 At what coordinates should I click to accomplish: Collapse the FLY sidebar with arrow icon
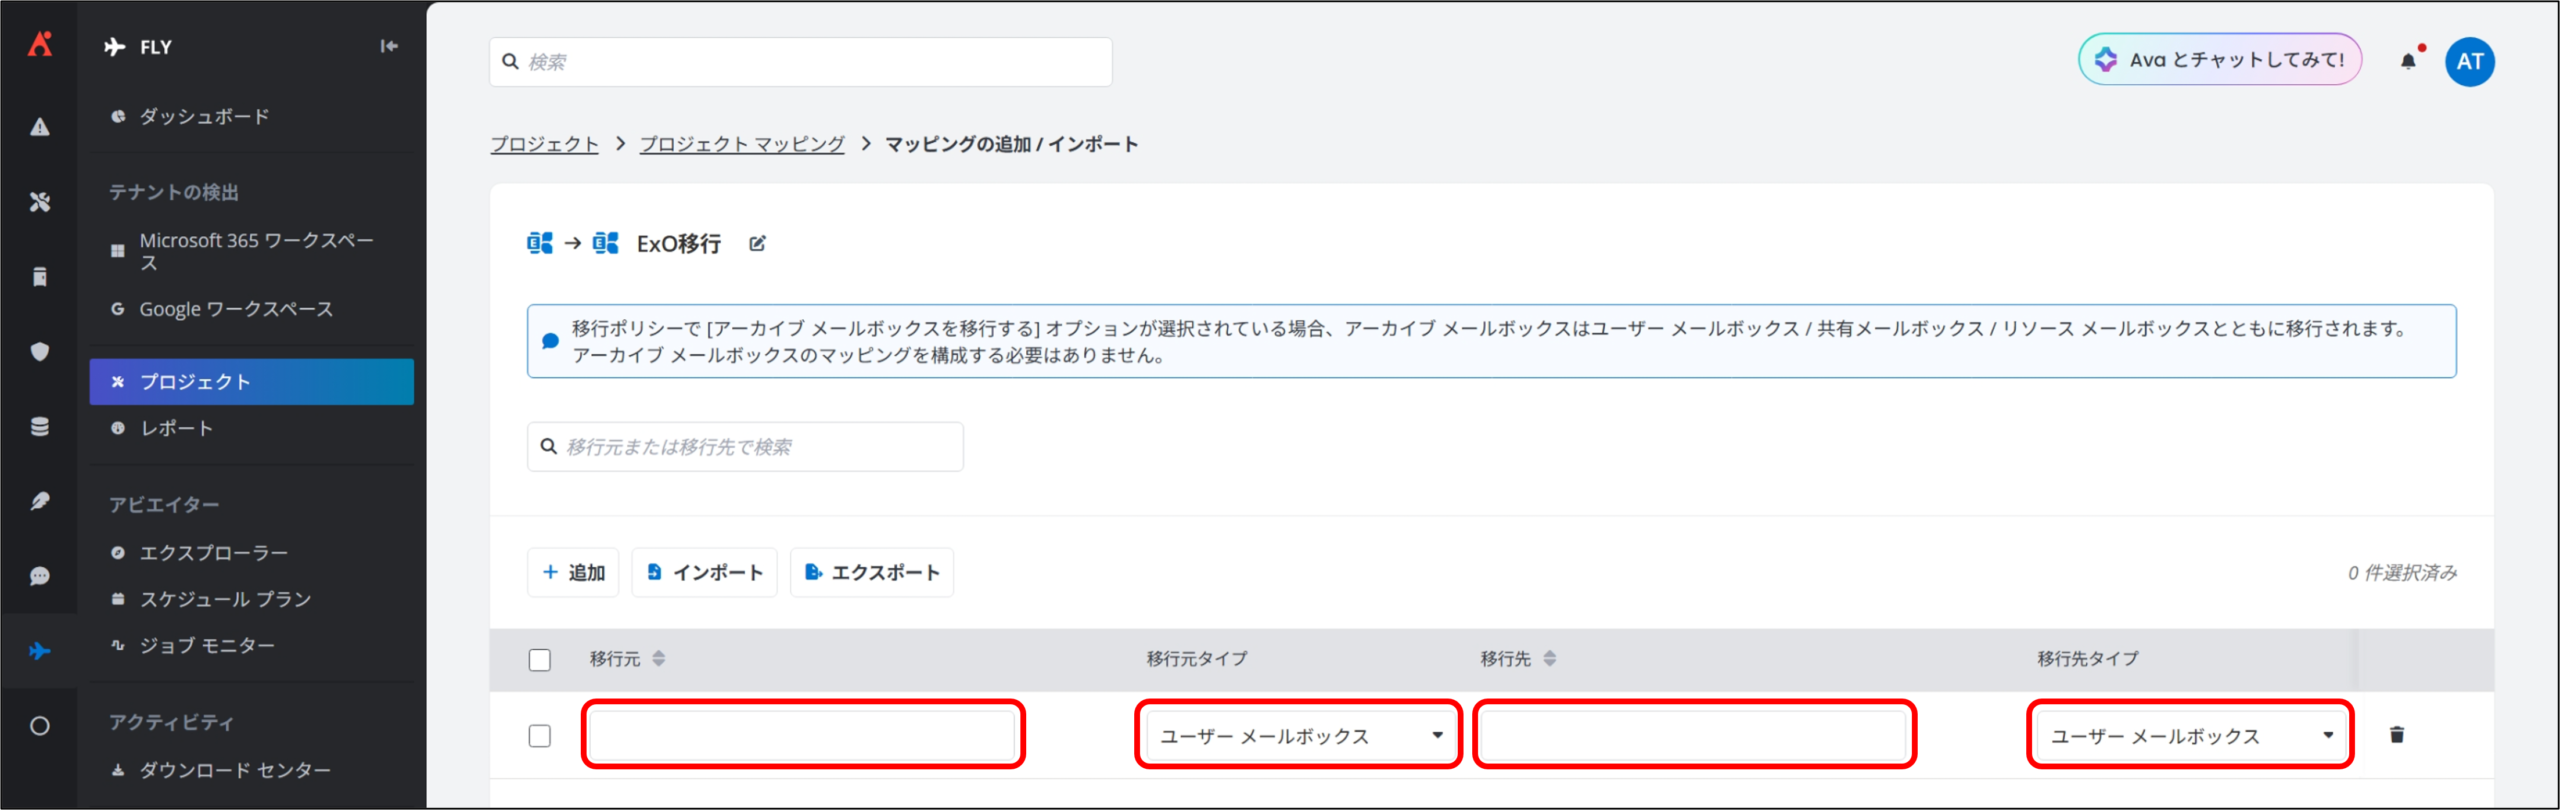[389, 46]
